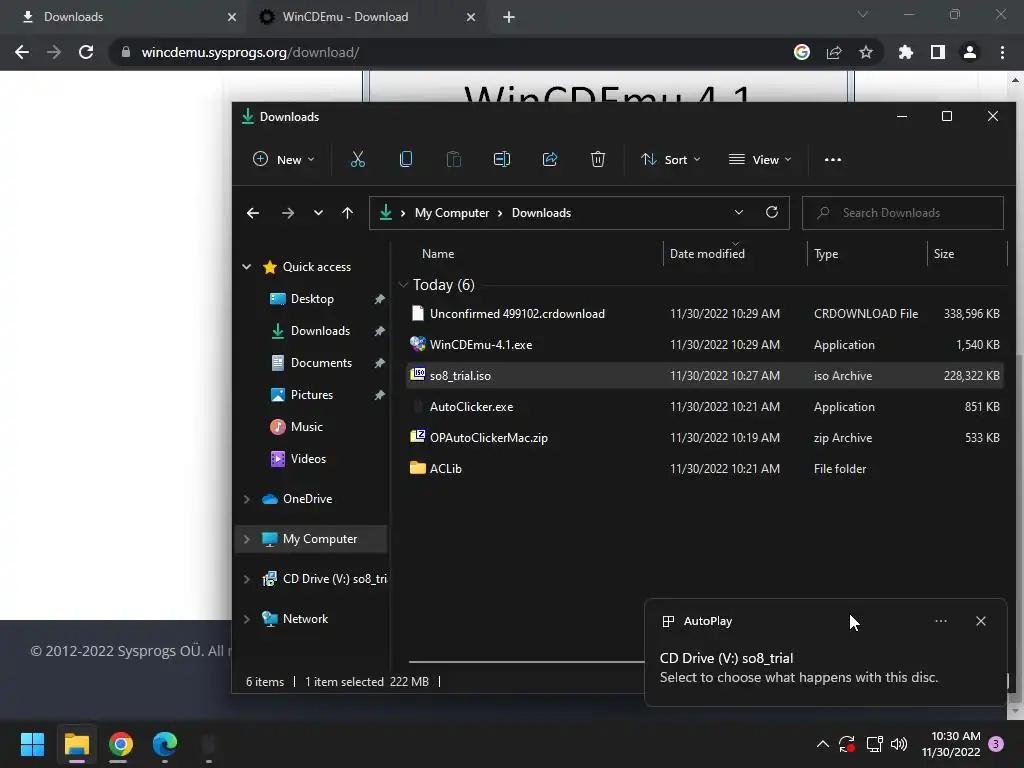Open Microsoft Edge from the taskbar
Image resolution: width=1024 pixels, height=768 pixels.
[x=165, y=744]
